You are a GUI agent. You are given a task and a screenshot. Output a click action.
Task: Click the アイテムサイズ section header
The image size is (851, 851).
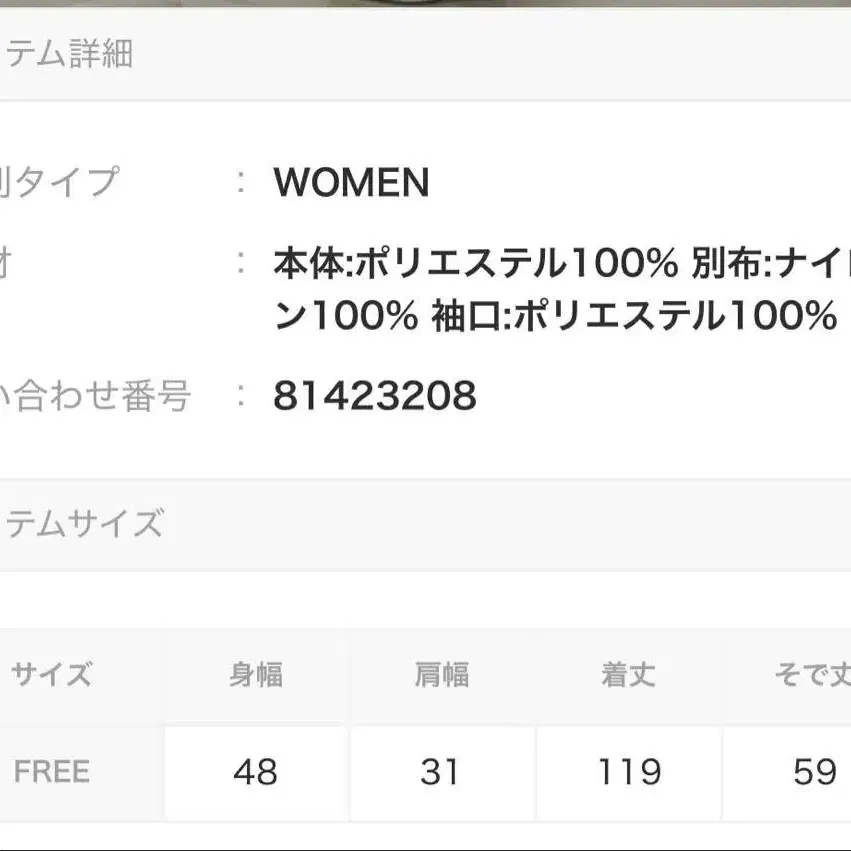pos(83,524)
